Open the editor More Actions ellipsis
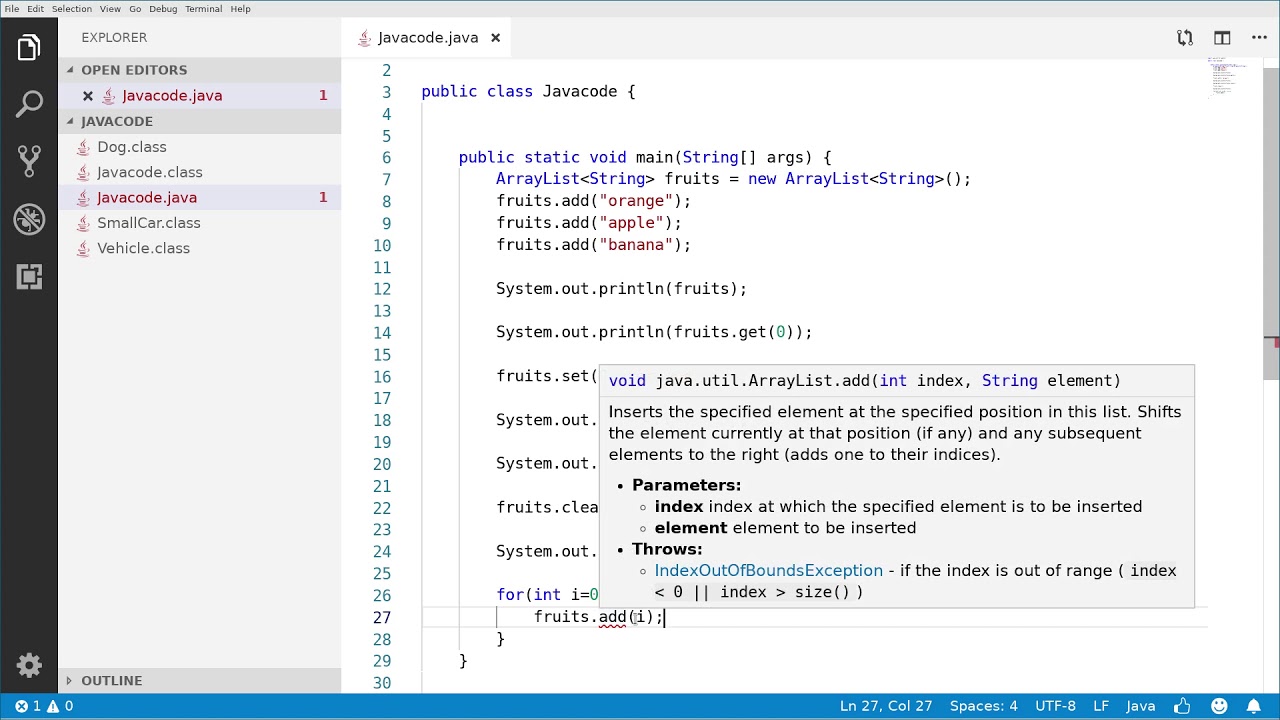 pyautogui.click(x=1259, y=38)
